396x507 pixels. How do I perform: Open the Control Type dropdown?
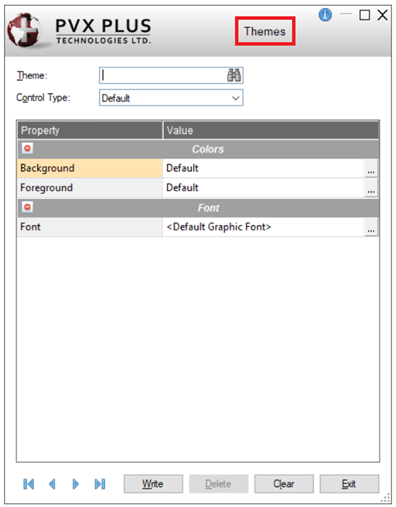(x=171, y=98)
